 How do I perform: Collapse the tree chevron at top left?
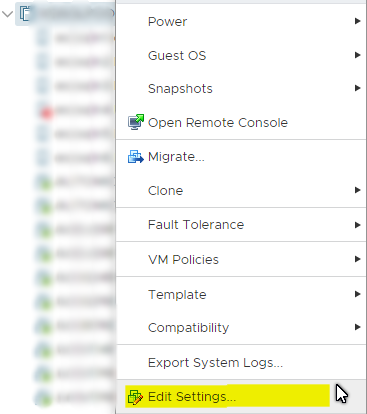pyautogui.click(x=7, y=14)
